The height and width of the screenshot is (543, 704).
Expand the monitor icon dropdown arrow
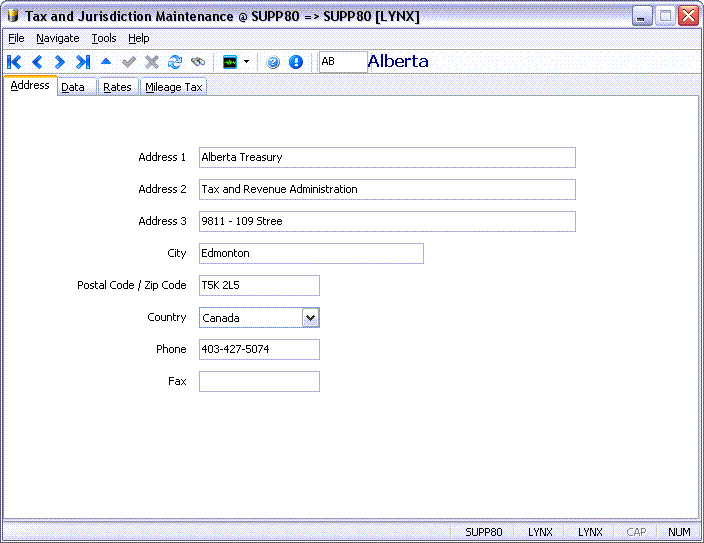point(246,62)
